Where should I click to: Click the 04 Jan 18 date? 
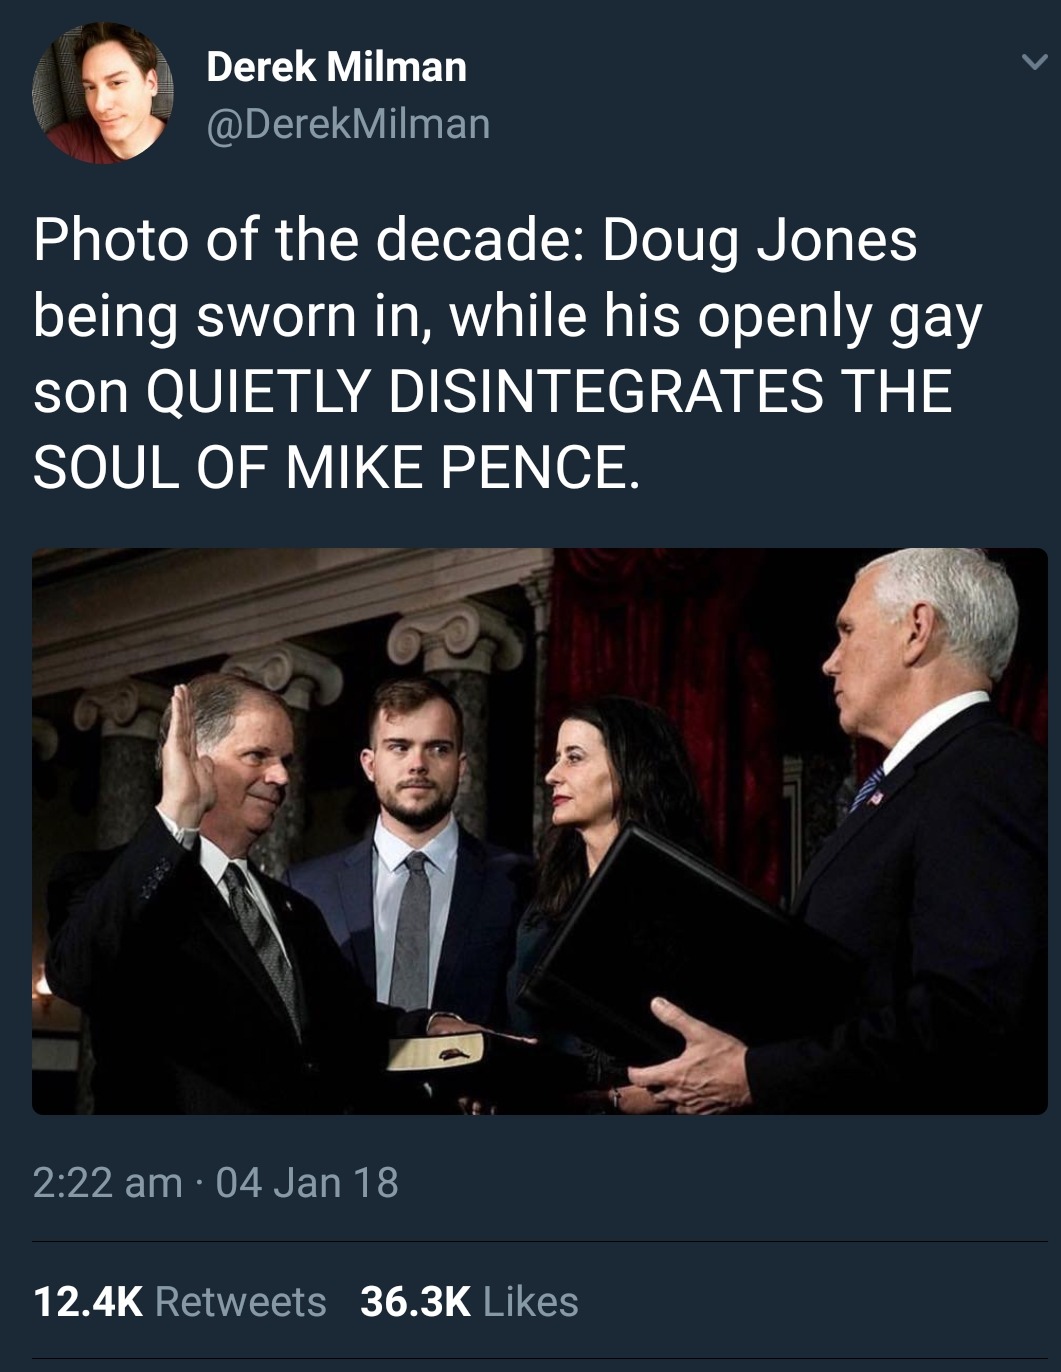(x=307, y=1182)
